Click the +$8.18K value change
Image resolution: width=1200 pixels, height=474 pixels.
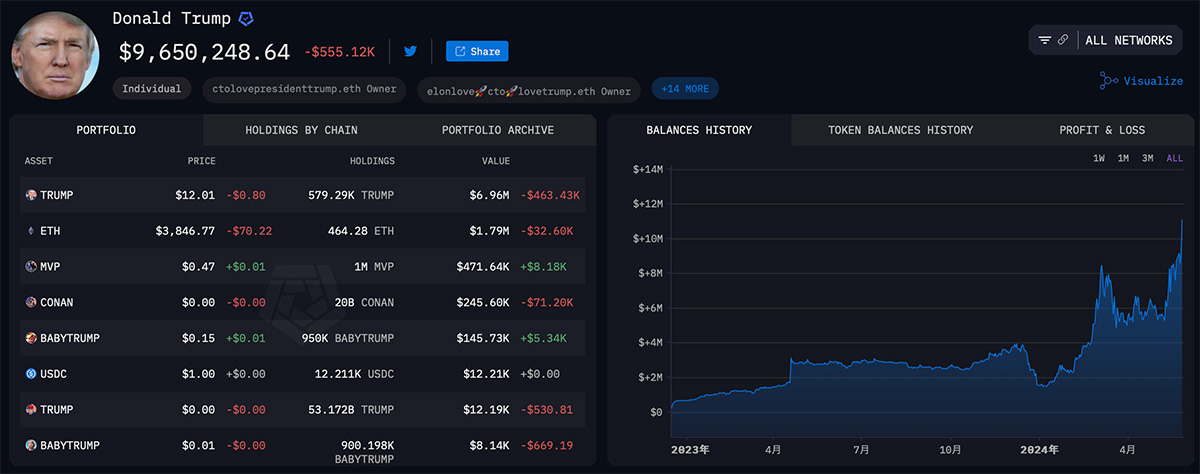(543, 267)
